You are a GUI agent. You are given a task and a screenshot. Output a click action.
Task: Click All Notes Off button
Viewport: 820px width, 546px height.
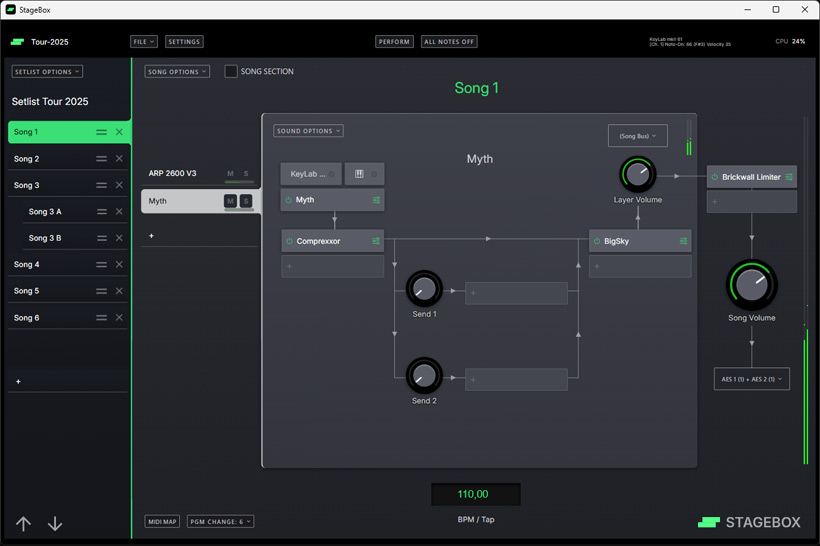click(449, 41)
